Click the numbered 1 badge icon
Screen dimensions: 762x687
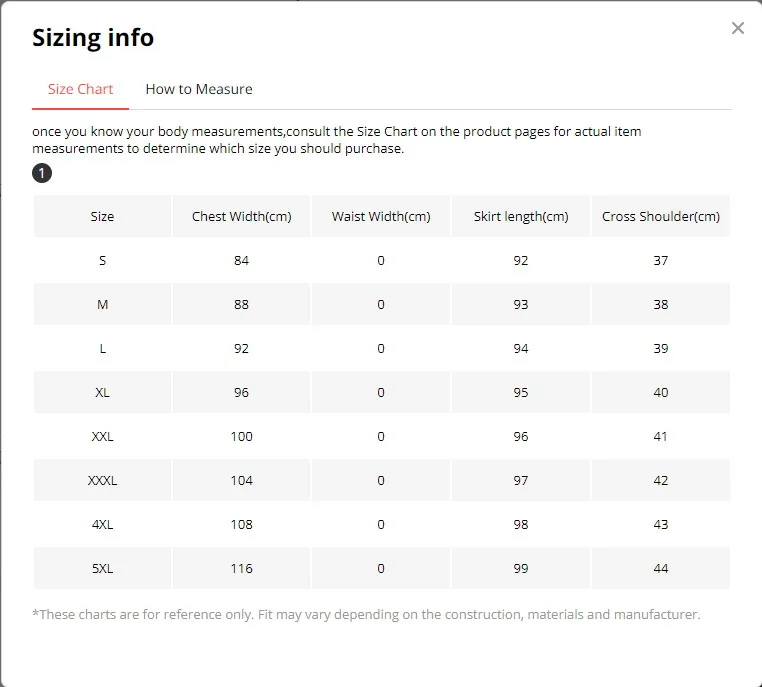42,174
